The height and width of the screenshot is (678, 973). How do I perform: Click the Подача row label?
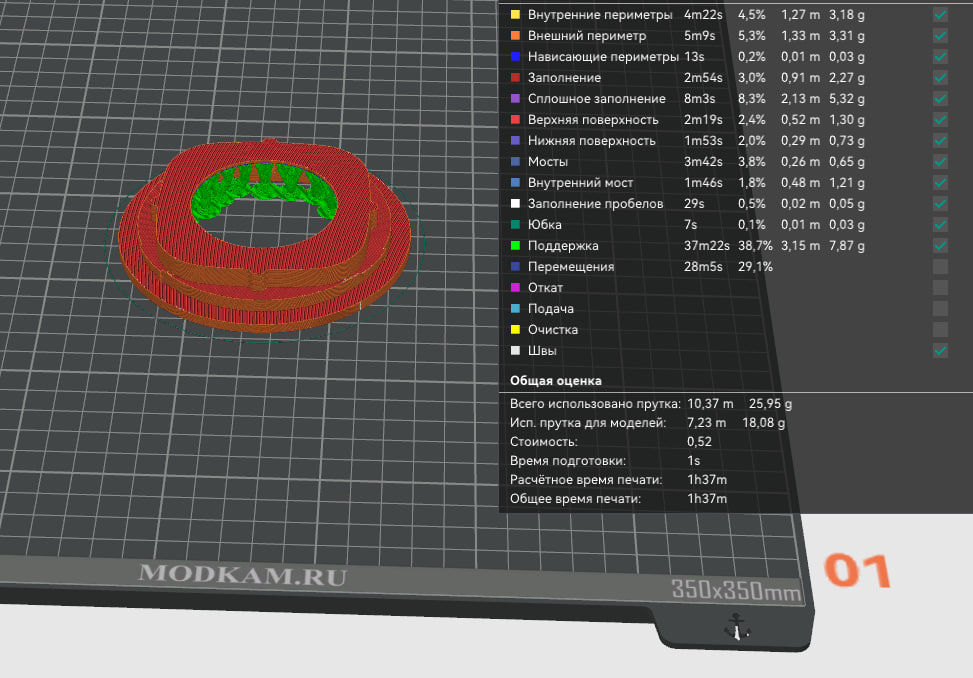tap(550, 309)
